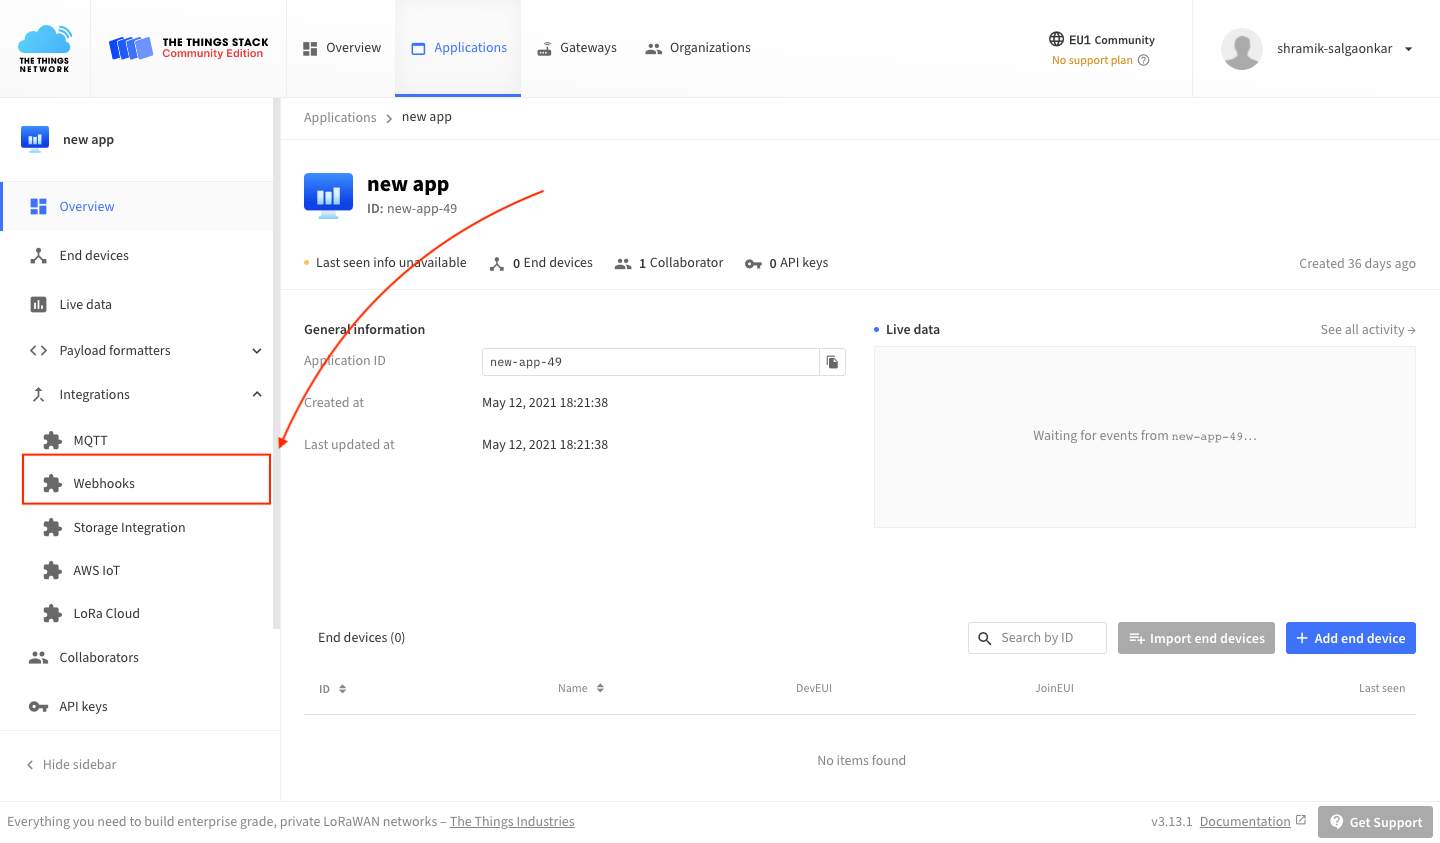The height and width of the screenshot is (843, 1440).
Task: Open the Gateways top navigation tab
Action: (577, 48)
